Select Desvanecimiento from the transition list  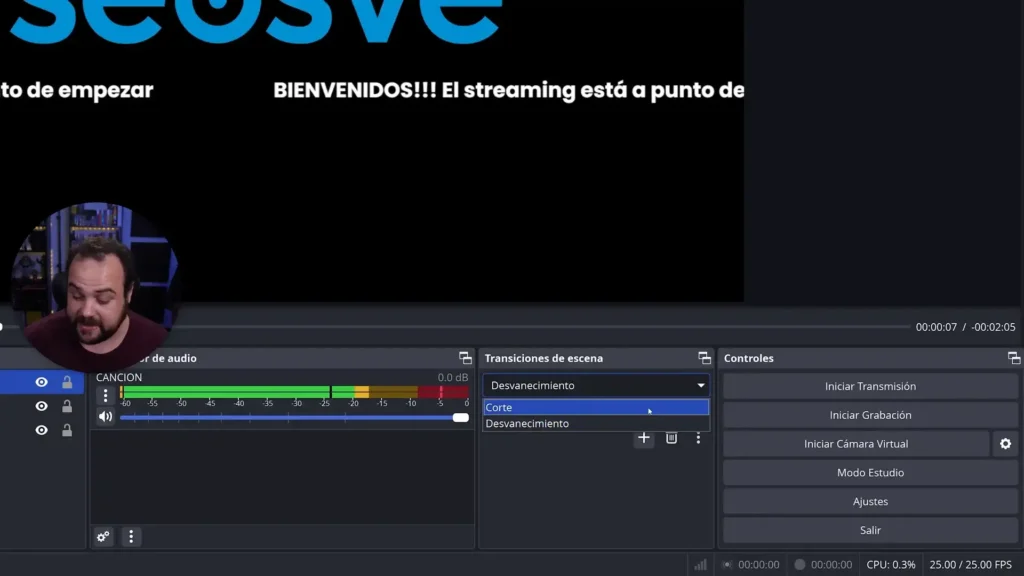point(595,423)
